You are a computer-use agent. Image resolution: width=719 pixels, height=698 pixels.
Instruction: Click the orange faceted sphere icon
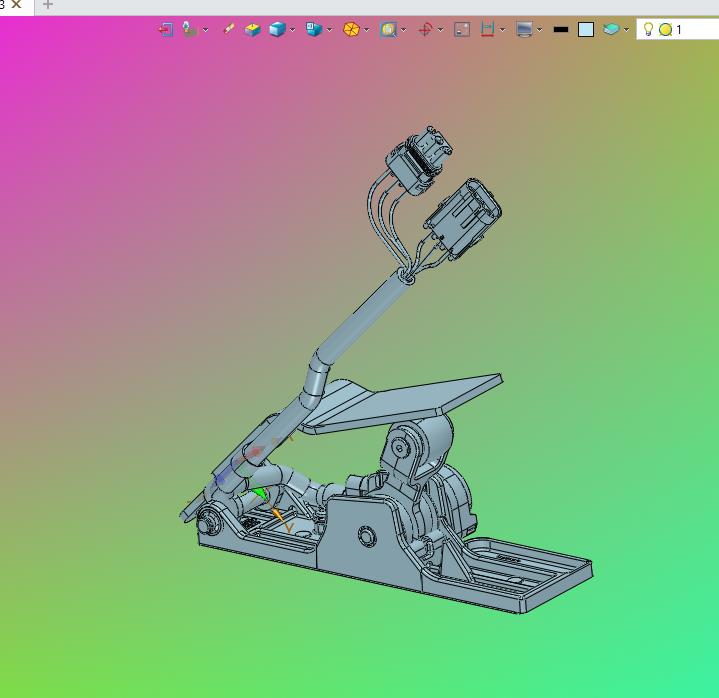point(351,29)
